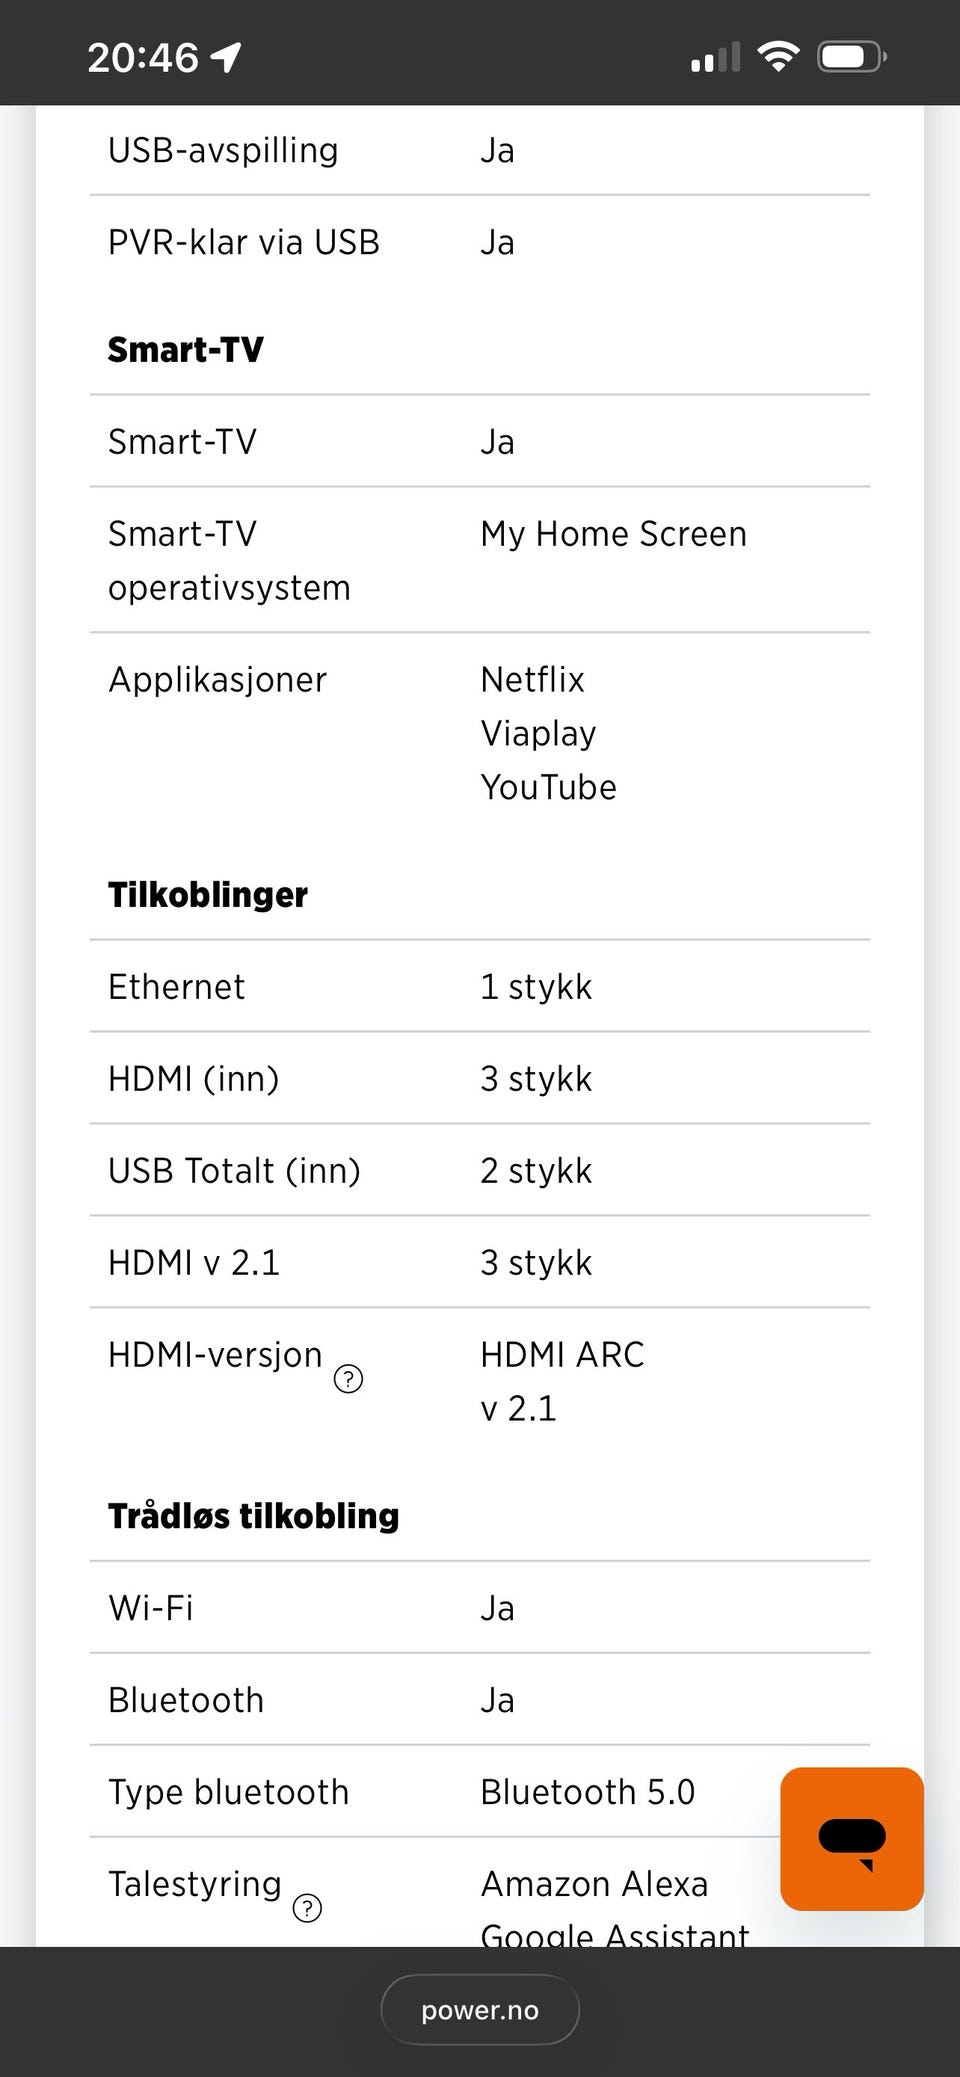This screenshot has width=960, height=2077.
Task: Tap the YouTube application entry
Action: pos(548,787)
